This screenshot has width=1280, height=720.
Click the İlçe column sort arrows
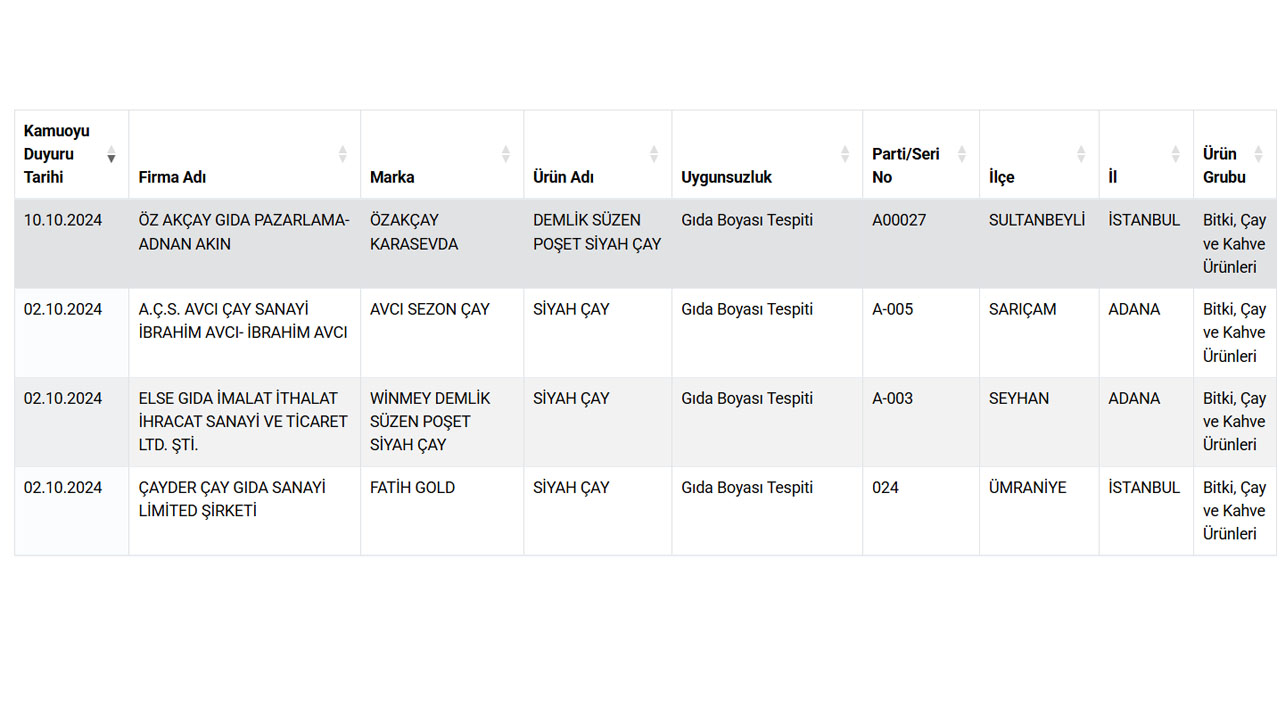pyautogui.click(x=1080, y=154)
